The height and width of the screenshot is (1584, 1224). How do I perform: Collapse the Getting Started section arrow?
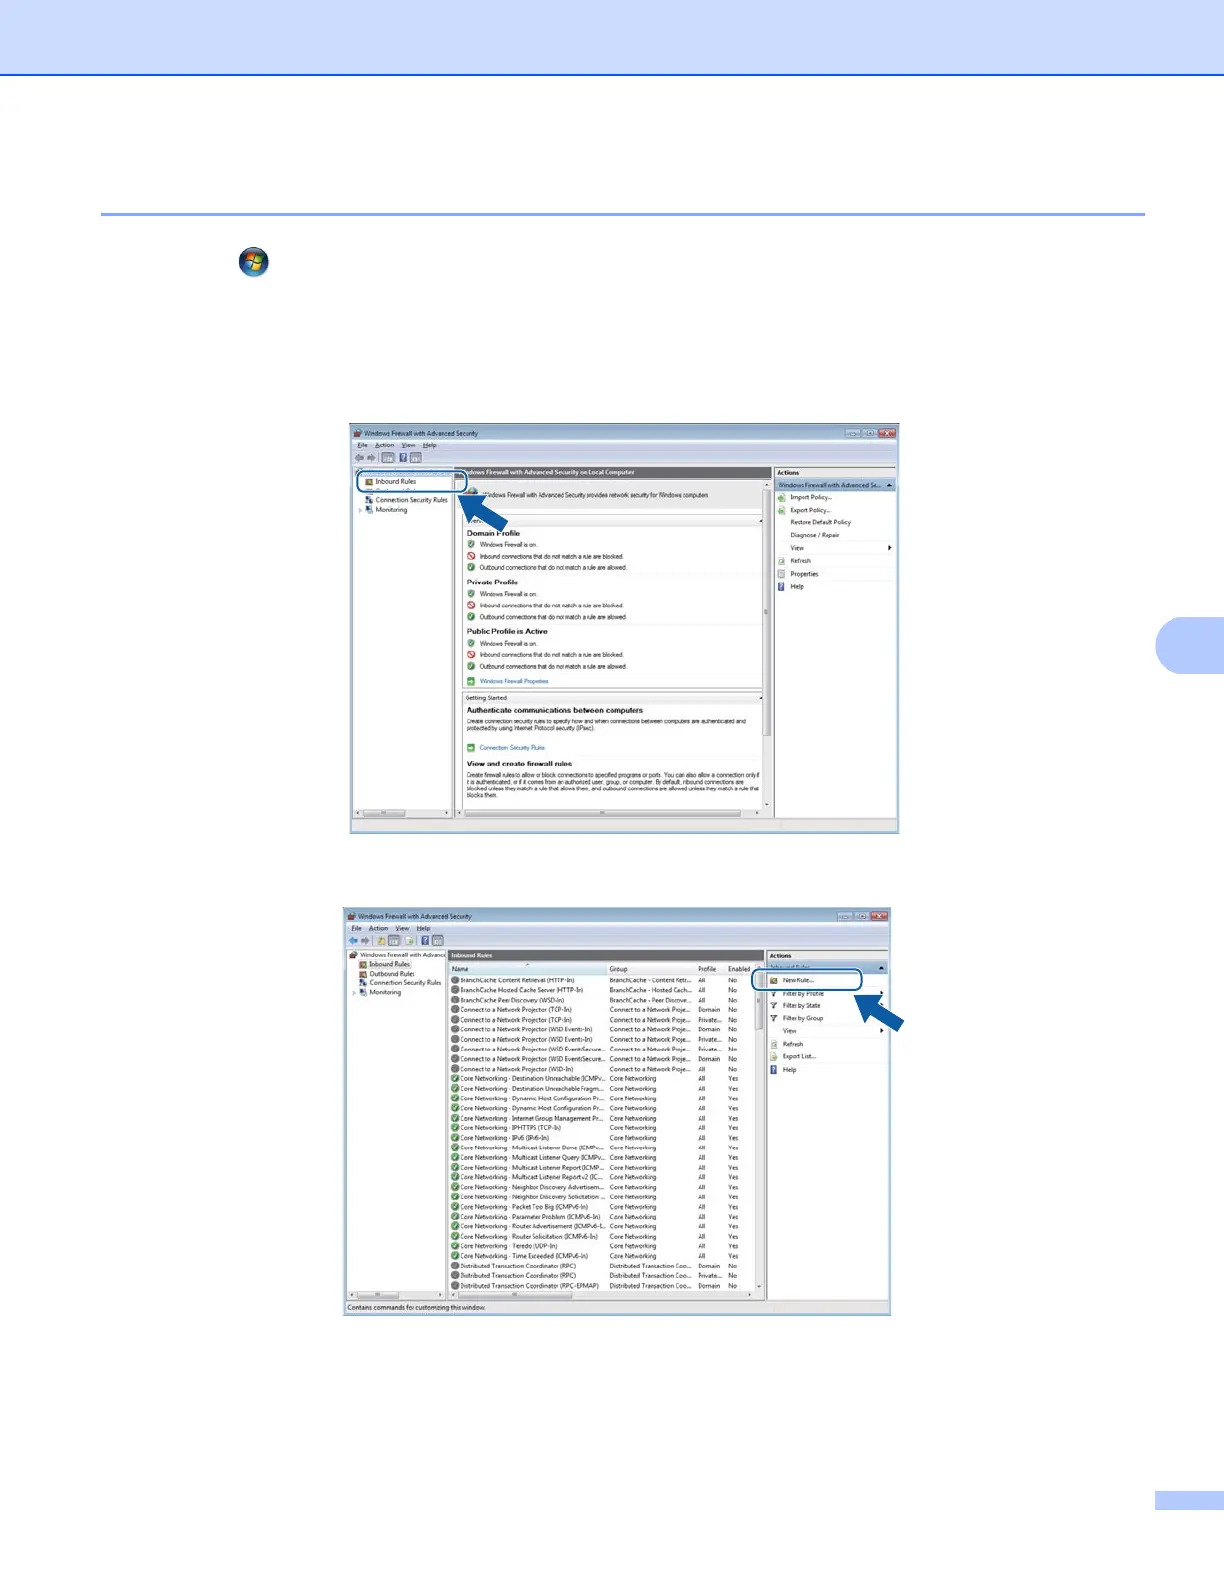point(761,698)
